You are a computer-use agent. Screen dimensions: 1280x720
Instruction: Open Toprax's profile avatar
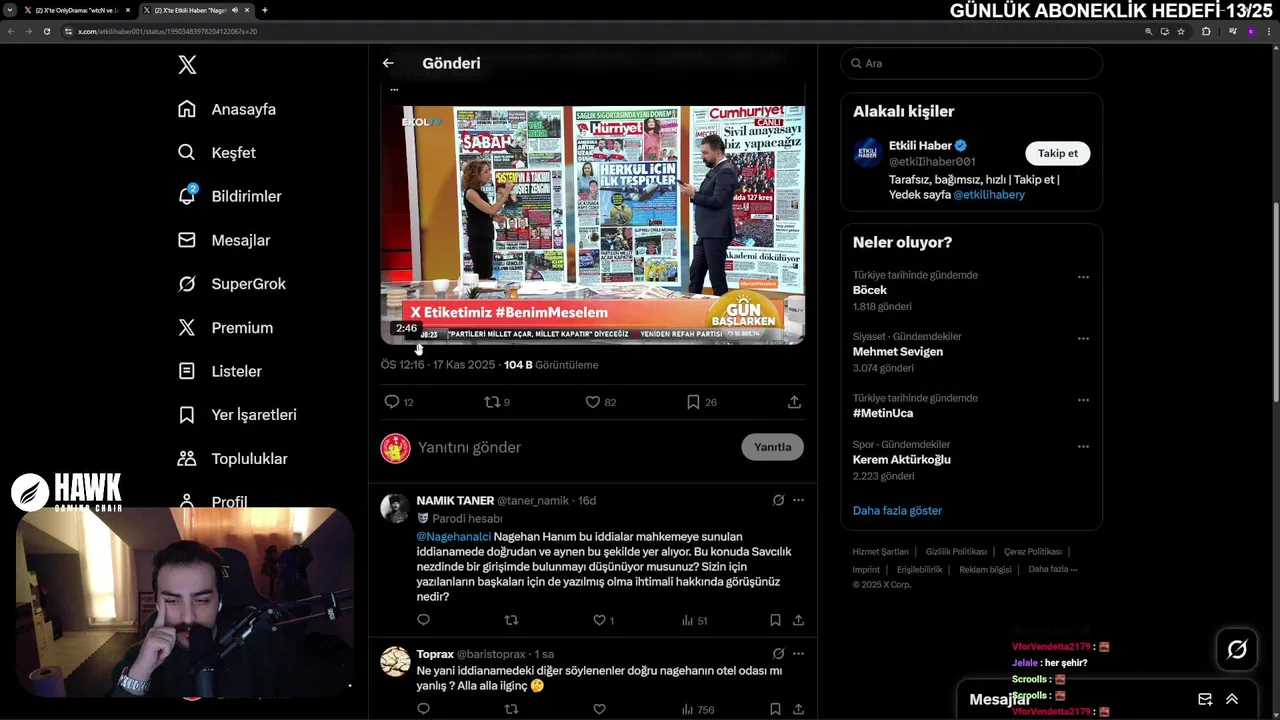coord(395,661)
